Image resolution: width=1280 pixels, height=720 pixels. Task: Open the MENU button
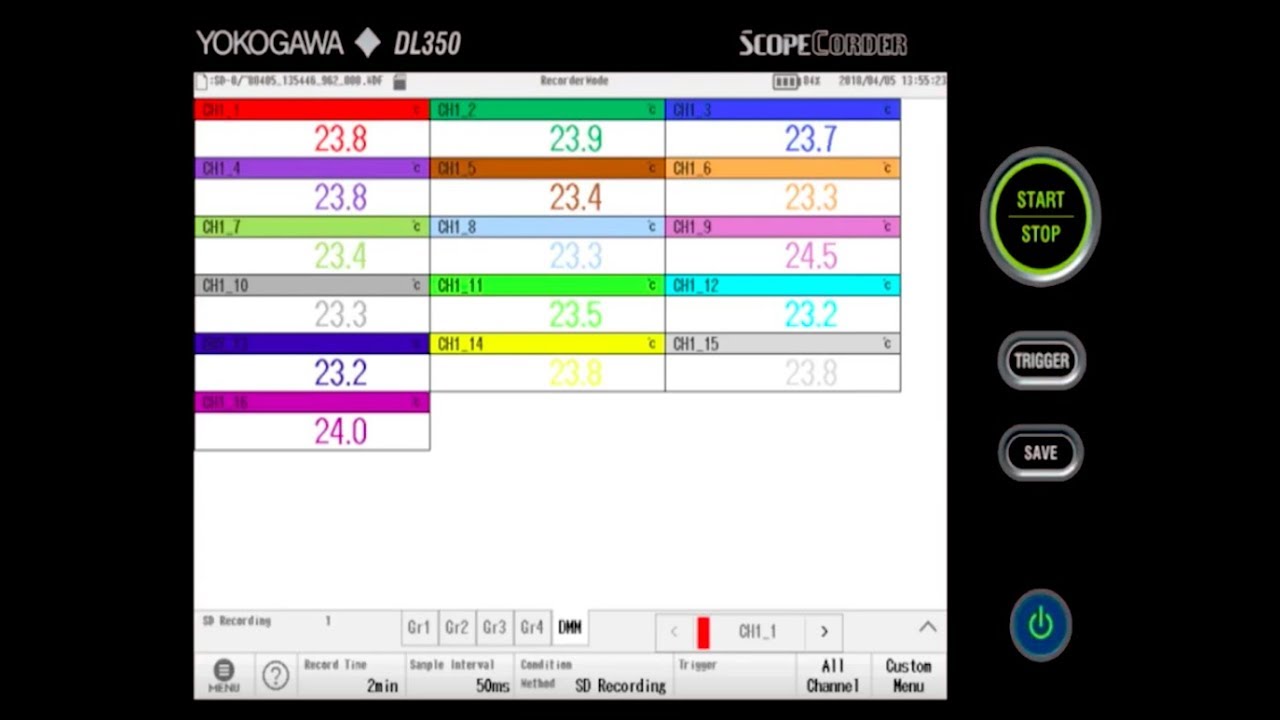pyautogui.click(x=224, y=676)
